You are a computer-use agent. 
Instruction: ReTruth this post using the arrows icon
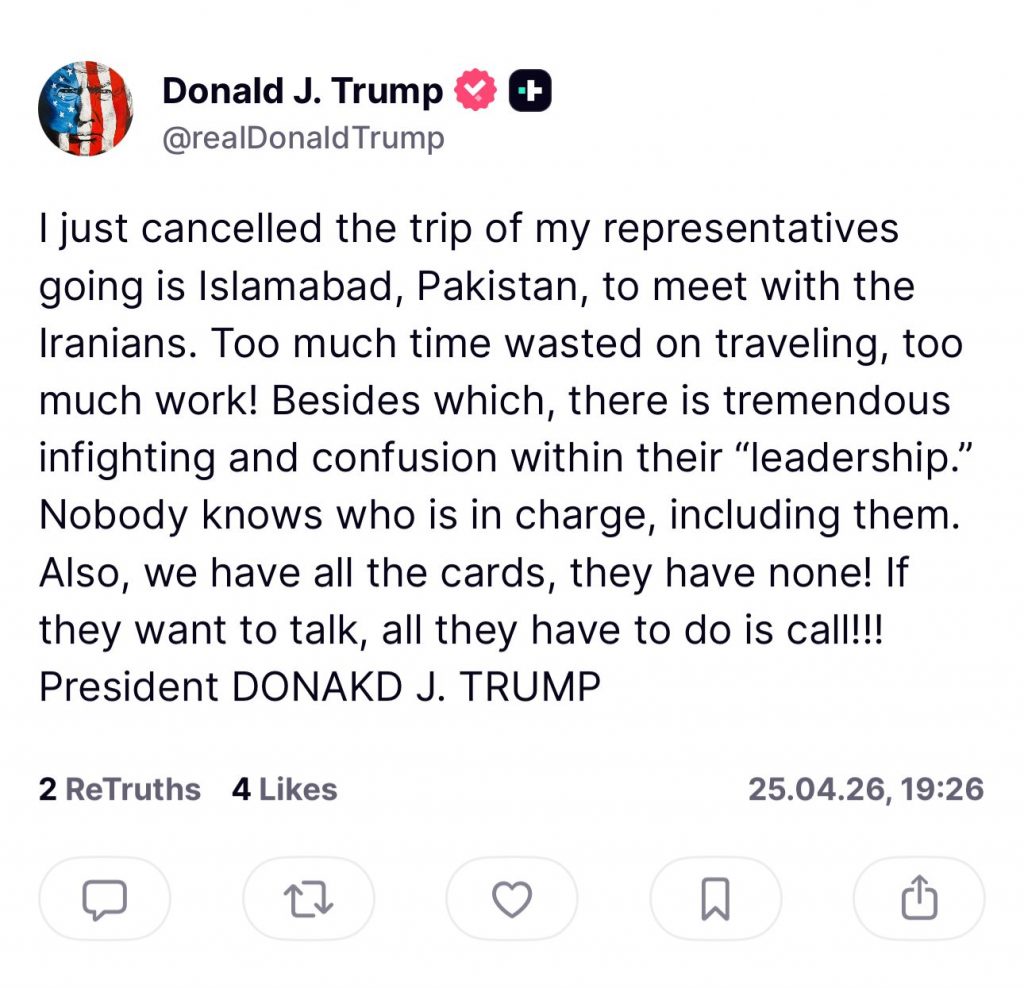[x=307, y=899]
